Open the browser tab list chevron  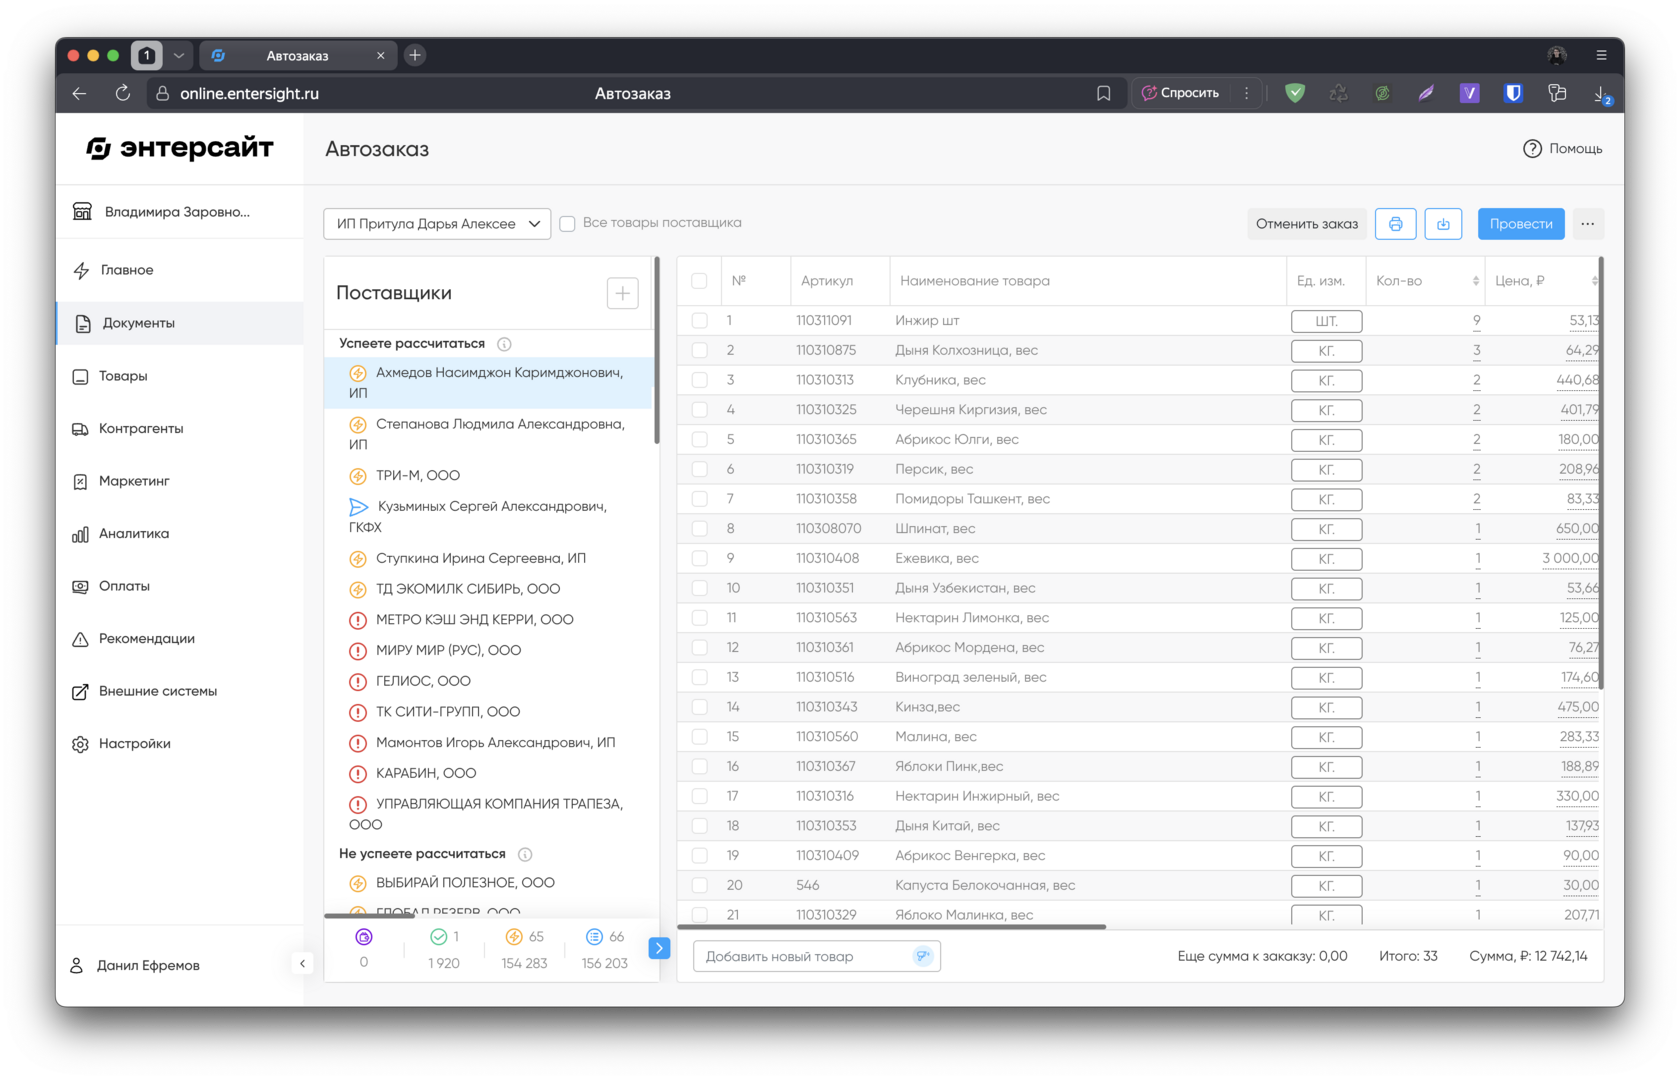[178, 55]
